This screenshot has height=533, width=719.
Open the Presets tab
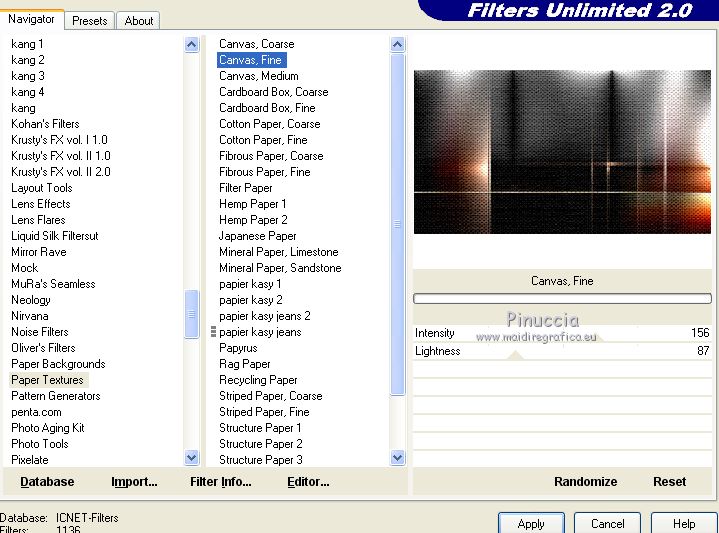pos(90,21)
